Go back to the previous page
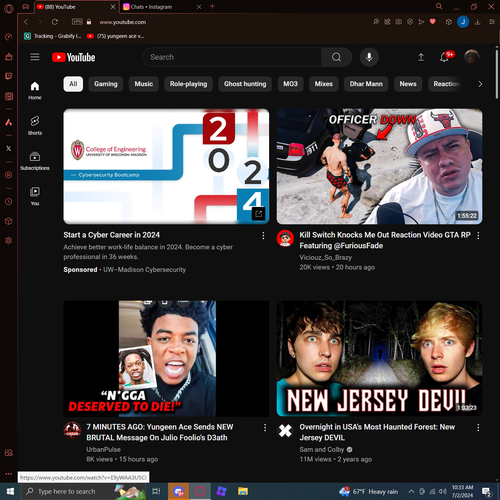 pos(26,22)
